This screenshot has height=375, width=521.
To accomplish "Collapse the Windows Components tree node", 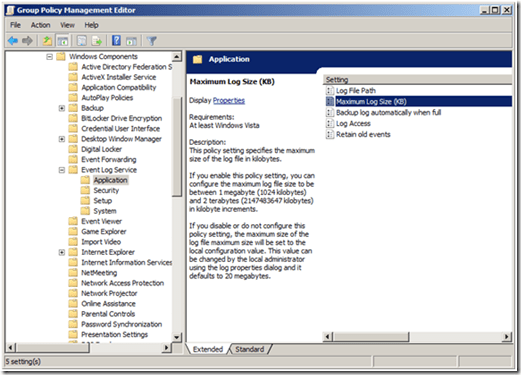I will [49, 57].
